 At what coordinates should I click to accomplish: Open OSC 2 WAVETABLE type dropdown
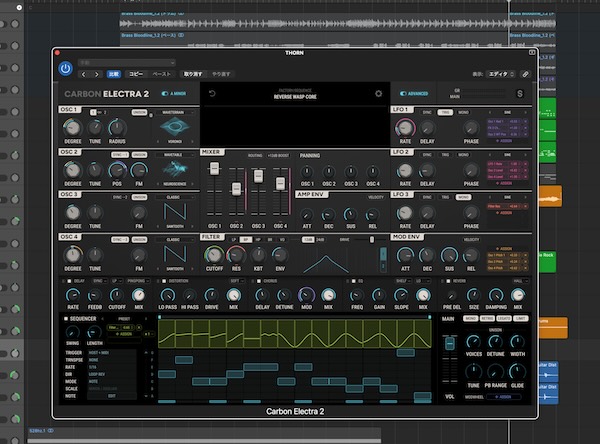[x=174, y=155]
